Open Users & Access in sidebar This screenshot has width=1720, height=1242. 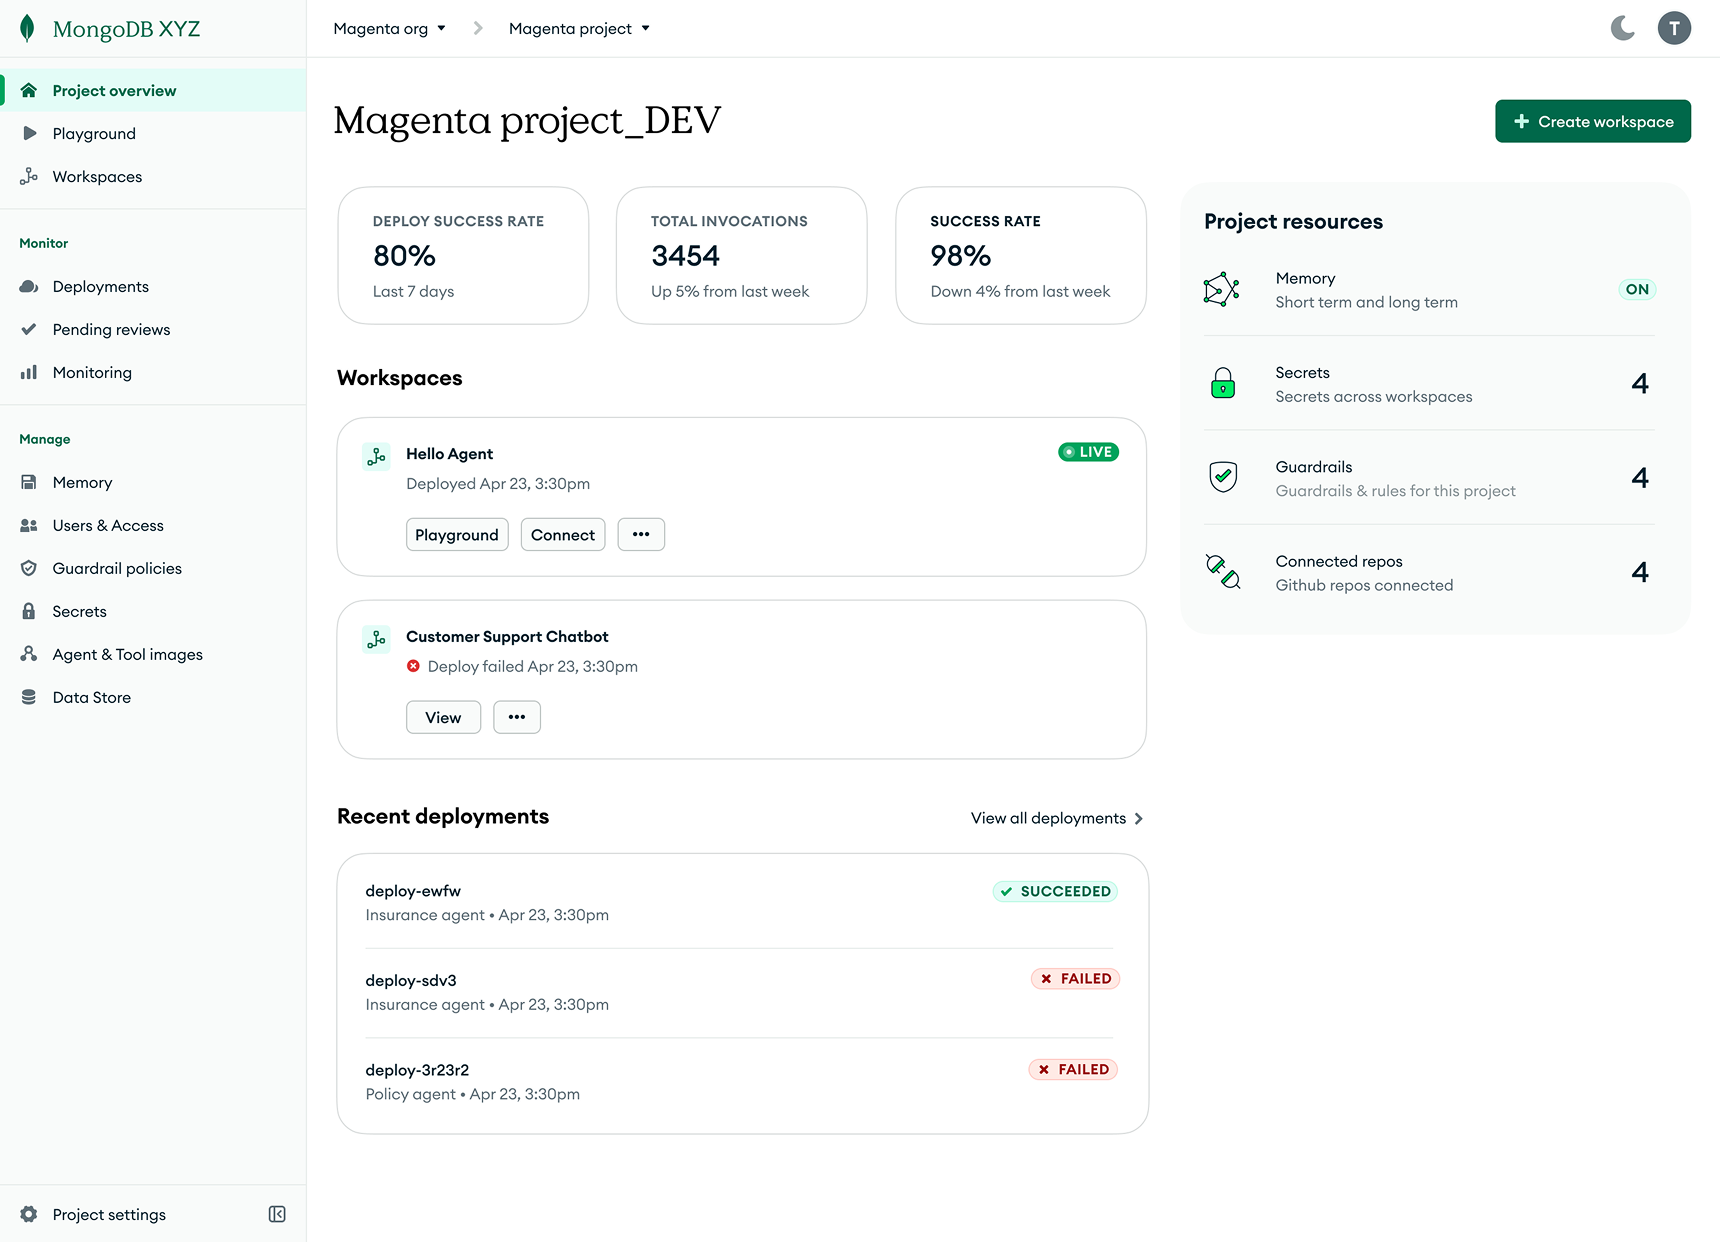pyautogui.click(x=153, y=525)
